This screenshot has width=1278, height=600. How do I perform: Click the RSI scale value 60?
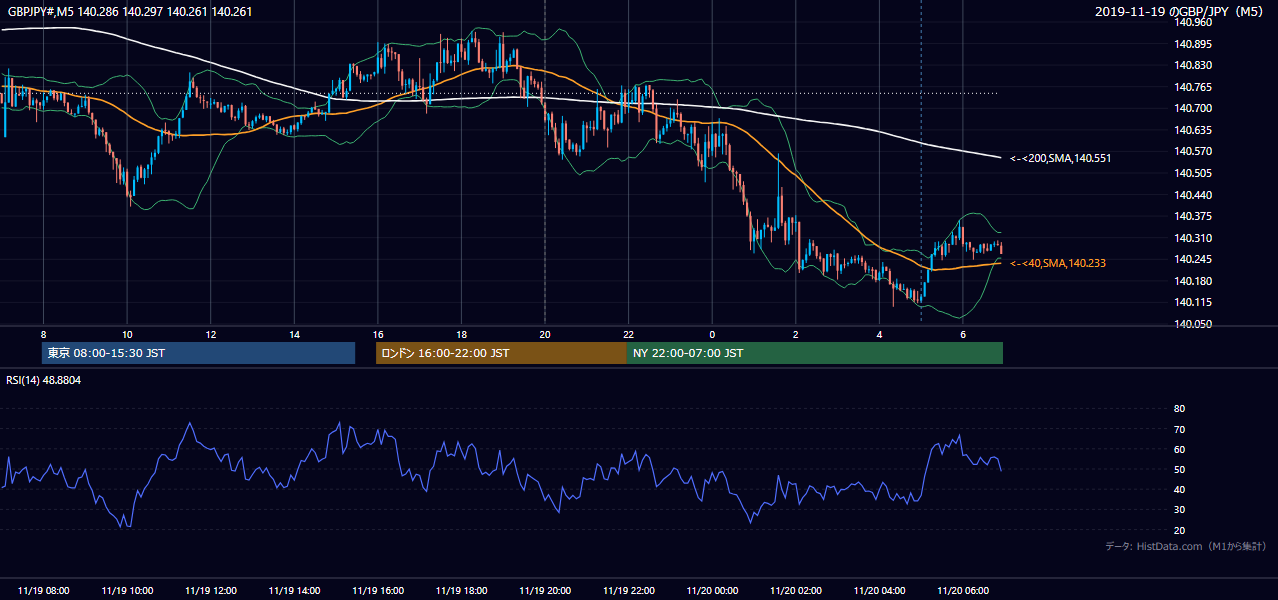pyautogui.click(x=1179, y=449)
